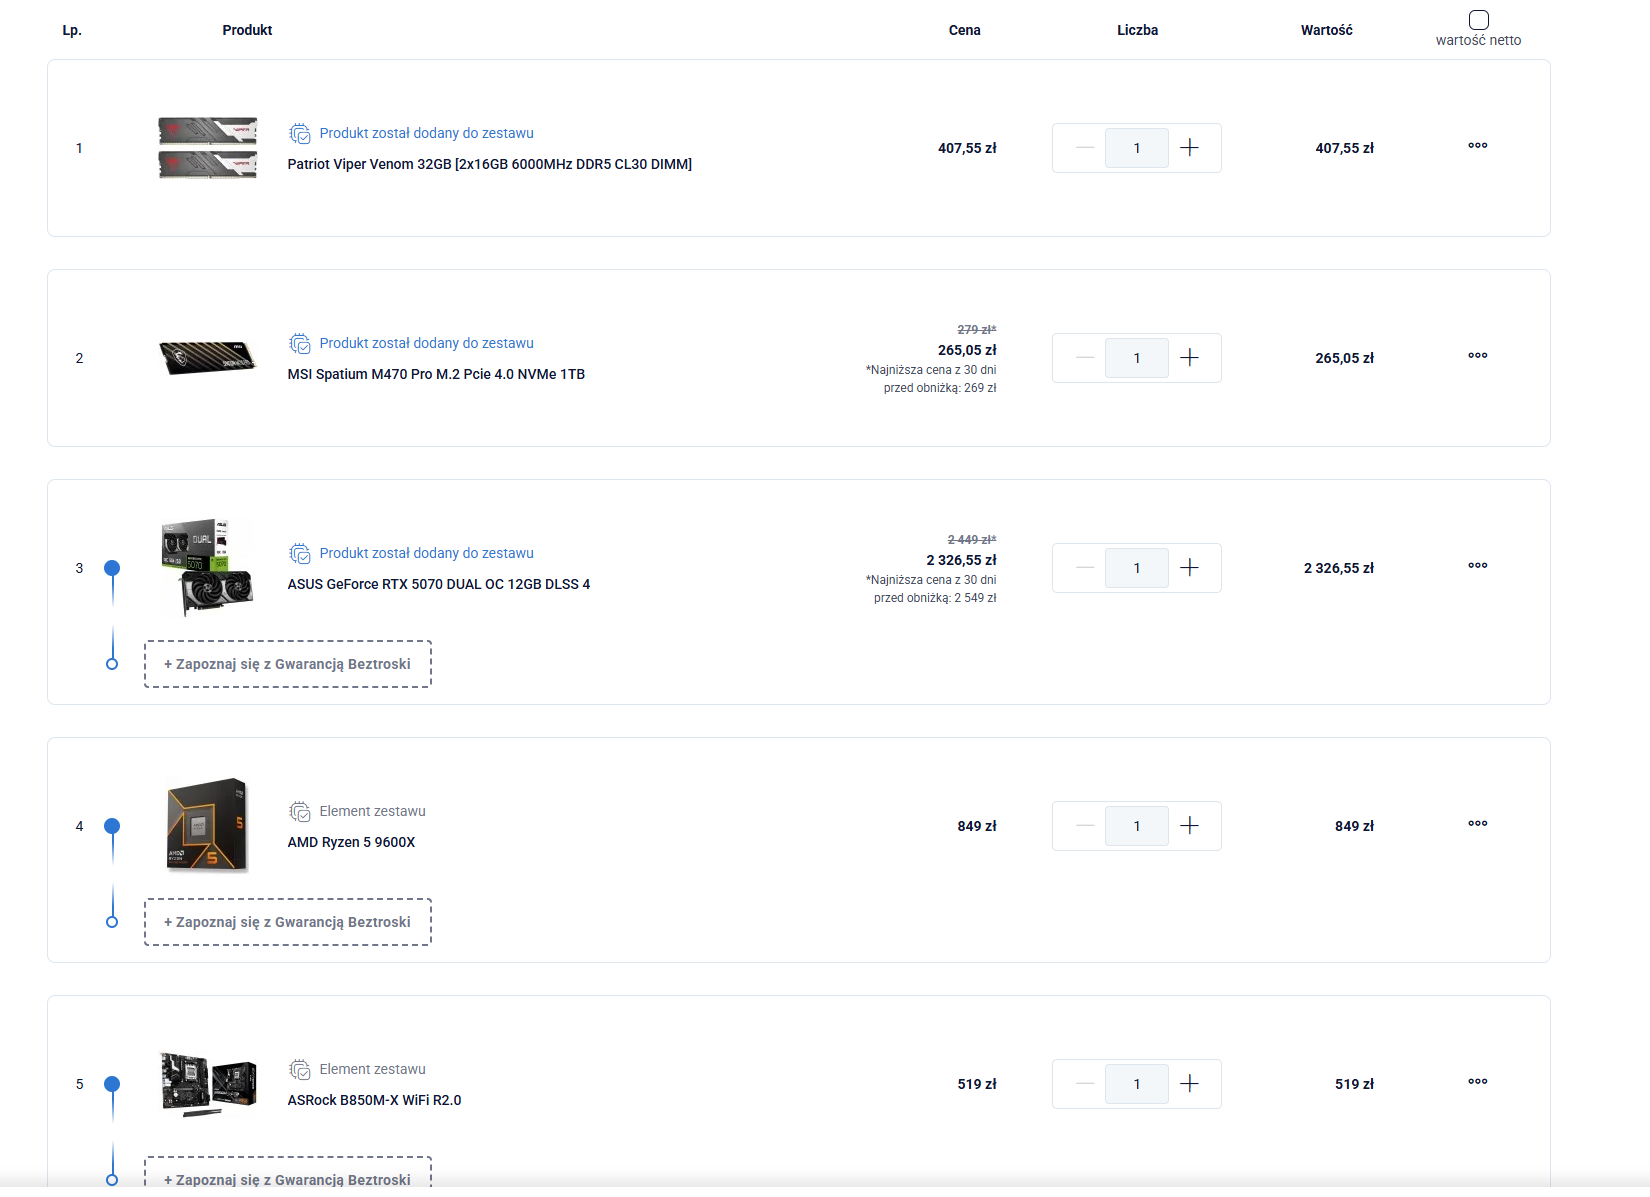Click ASUS GeForce RTX 5070 thumbnail image
Screen dimensions: 1650x1197
(x=208, y=566)
